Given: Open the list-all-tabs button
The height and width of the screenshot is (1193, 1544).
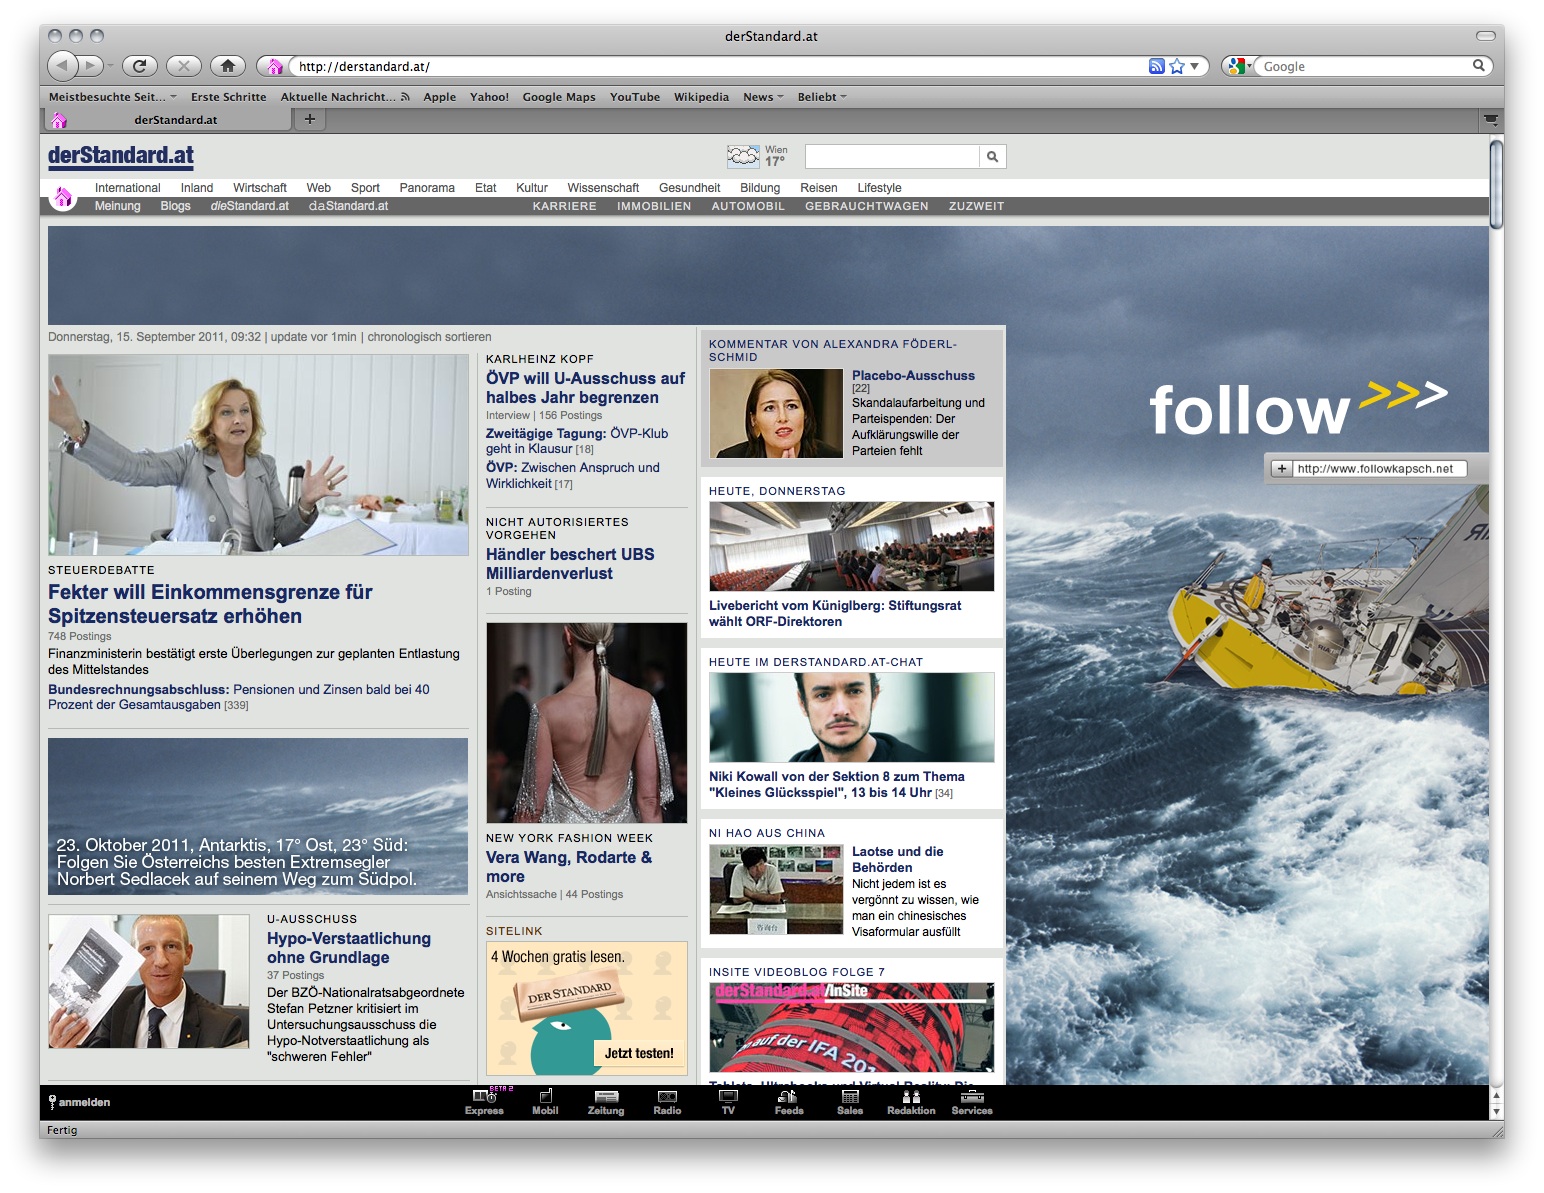Looking at the screenshot, I should pyautogui.click(x=1490, y=119).
